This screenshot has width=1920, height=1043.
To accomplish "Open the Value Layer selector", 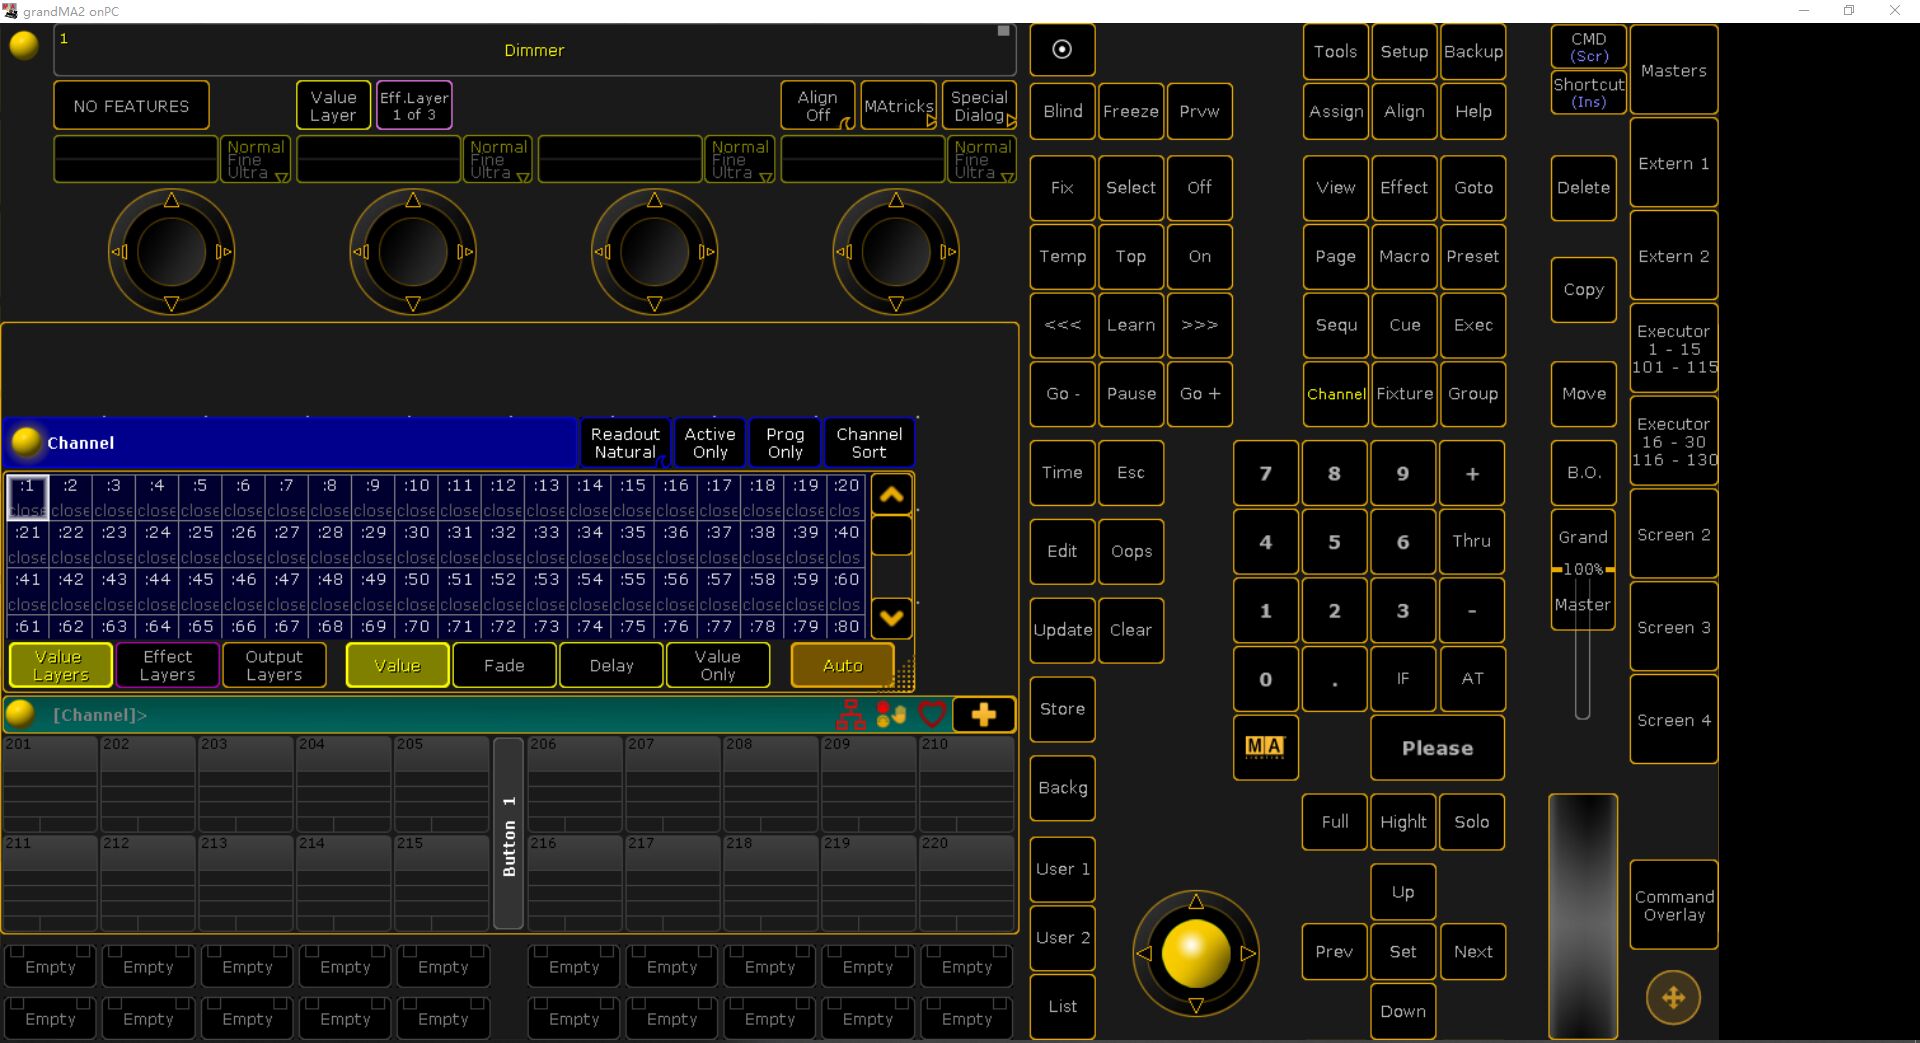I will (x=333, y=105).
